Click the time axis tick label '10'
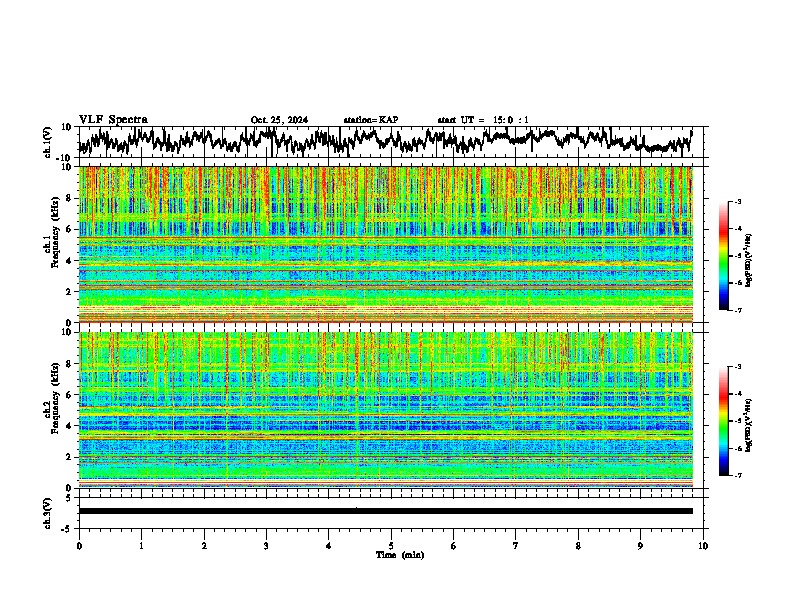This screenshot has width=792, height=612. 703,546
